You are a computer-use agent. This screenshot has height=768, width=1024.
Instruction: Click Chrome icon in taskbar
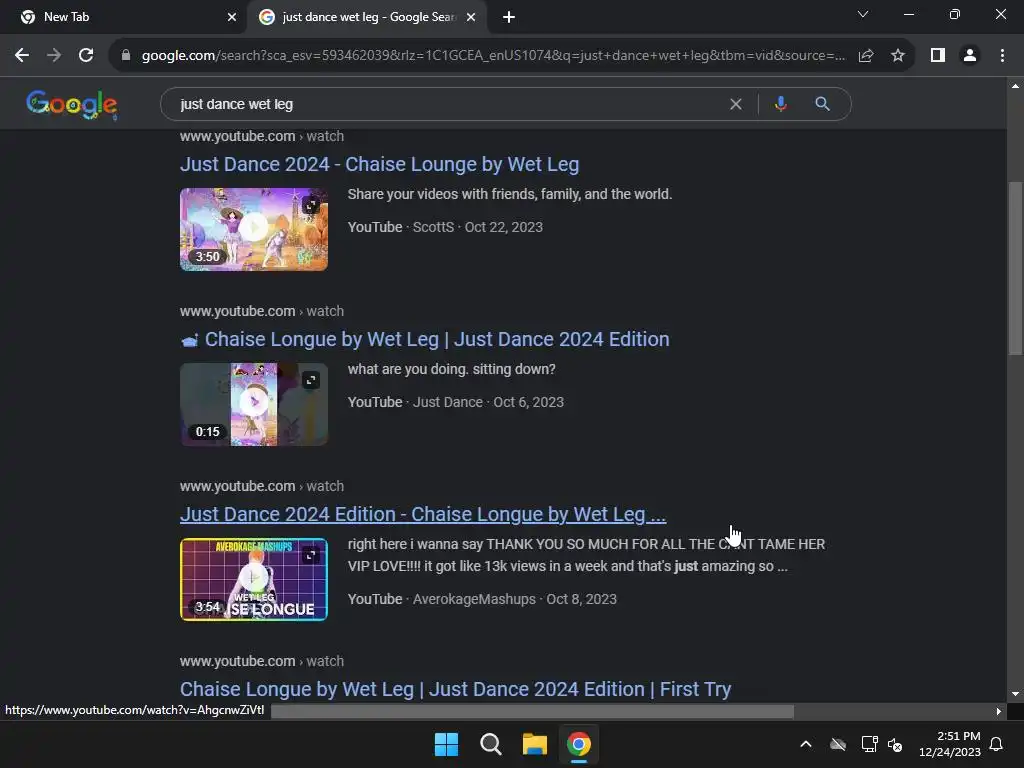pos(579,744)
